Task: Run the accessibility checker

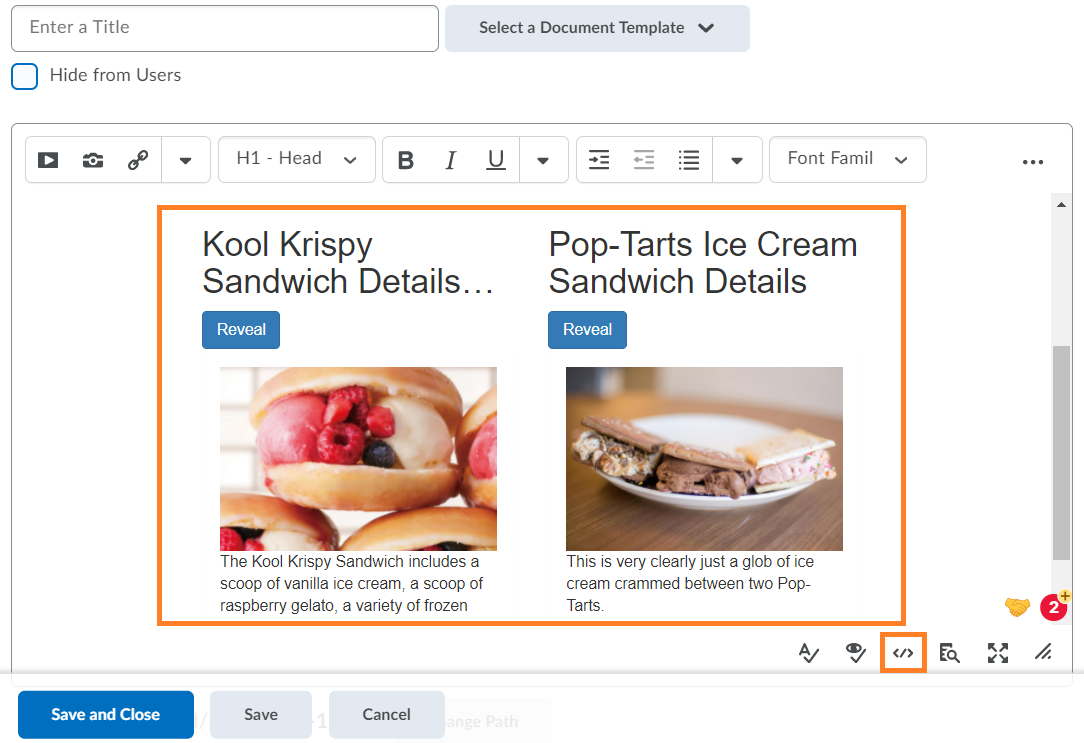Action: (808, 652)
